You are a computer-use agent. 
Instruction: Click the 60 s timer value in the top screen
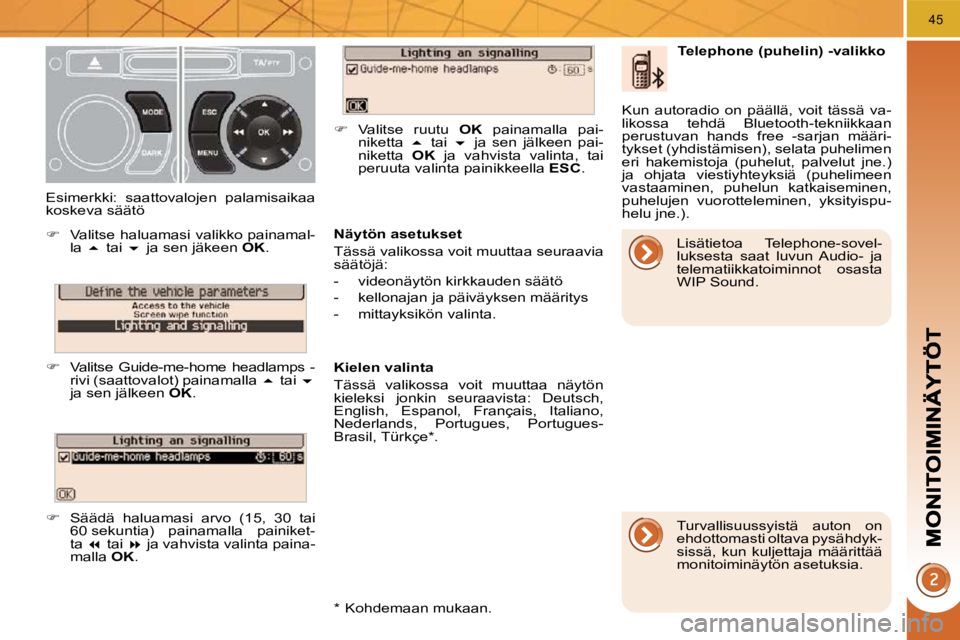[573, 70]
